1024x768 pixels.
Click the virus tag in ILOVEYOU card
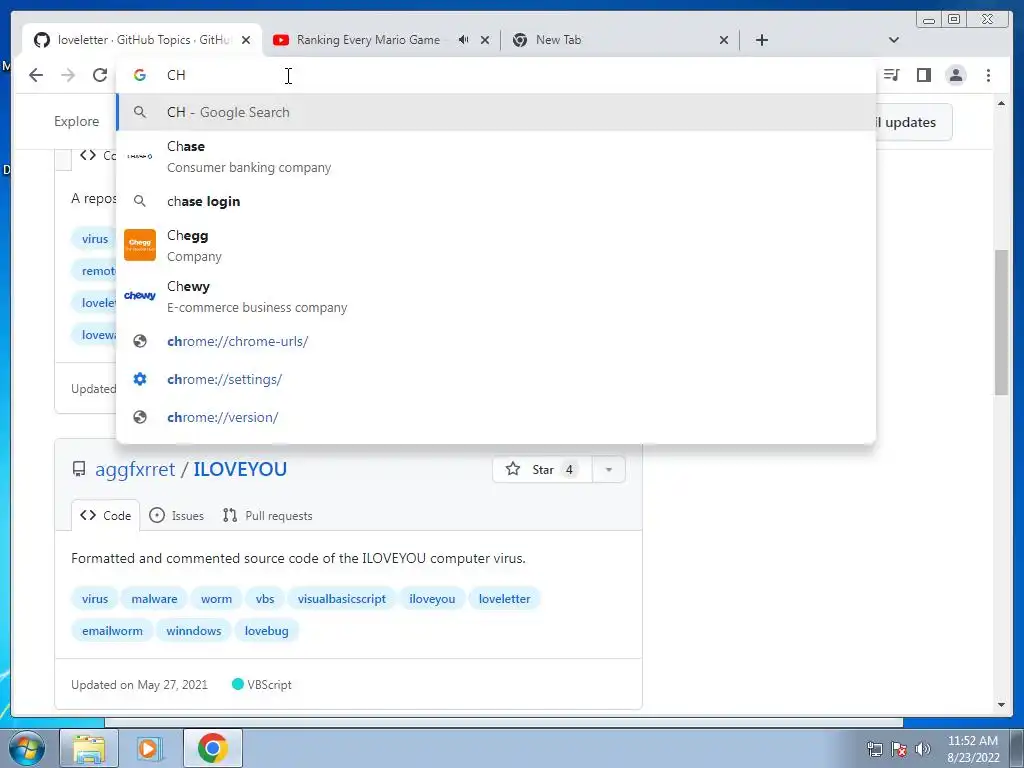(x=95, y=599)
